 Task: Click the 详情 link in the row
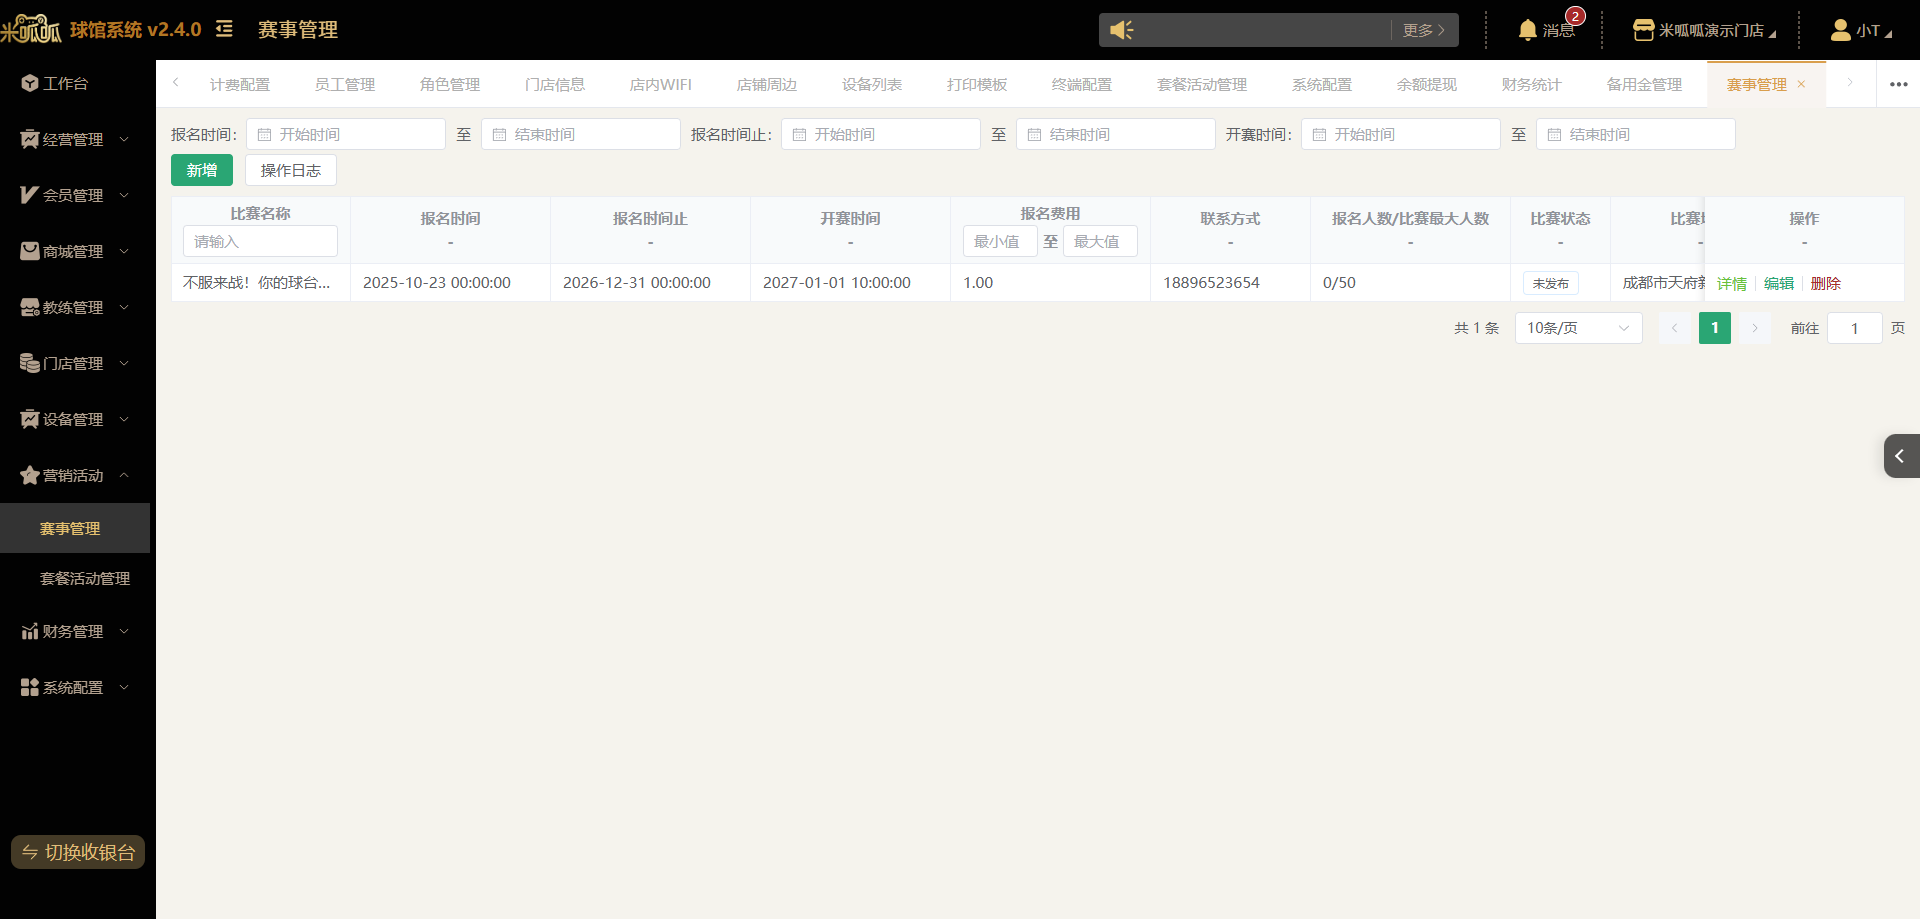pos(1732,283)
